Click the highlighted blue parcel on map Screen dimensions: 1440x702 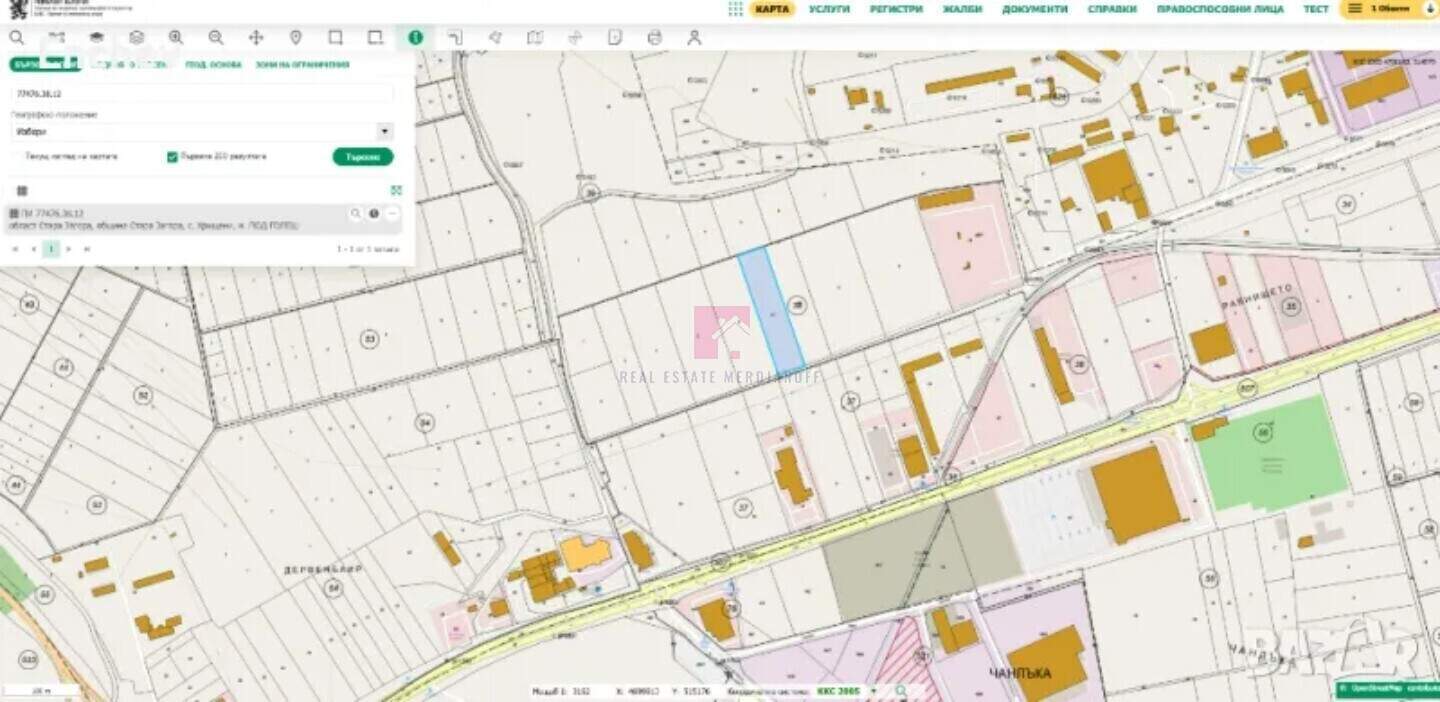pos(772,310)
